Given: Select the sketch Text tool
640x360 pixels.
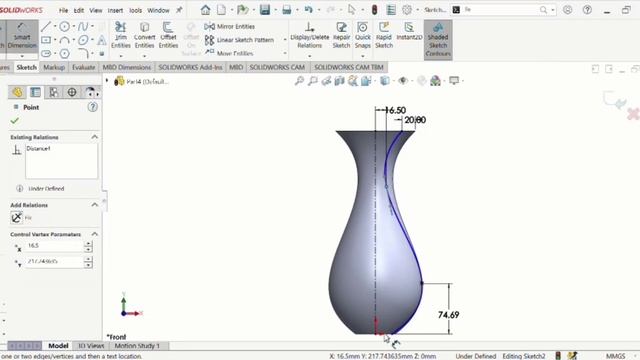Looking at the screenshot, I should (102, 40).
